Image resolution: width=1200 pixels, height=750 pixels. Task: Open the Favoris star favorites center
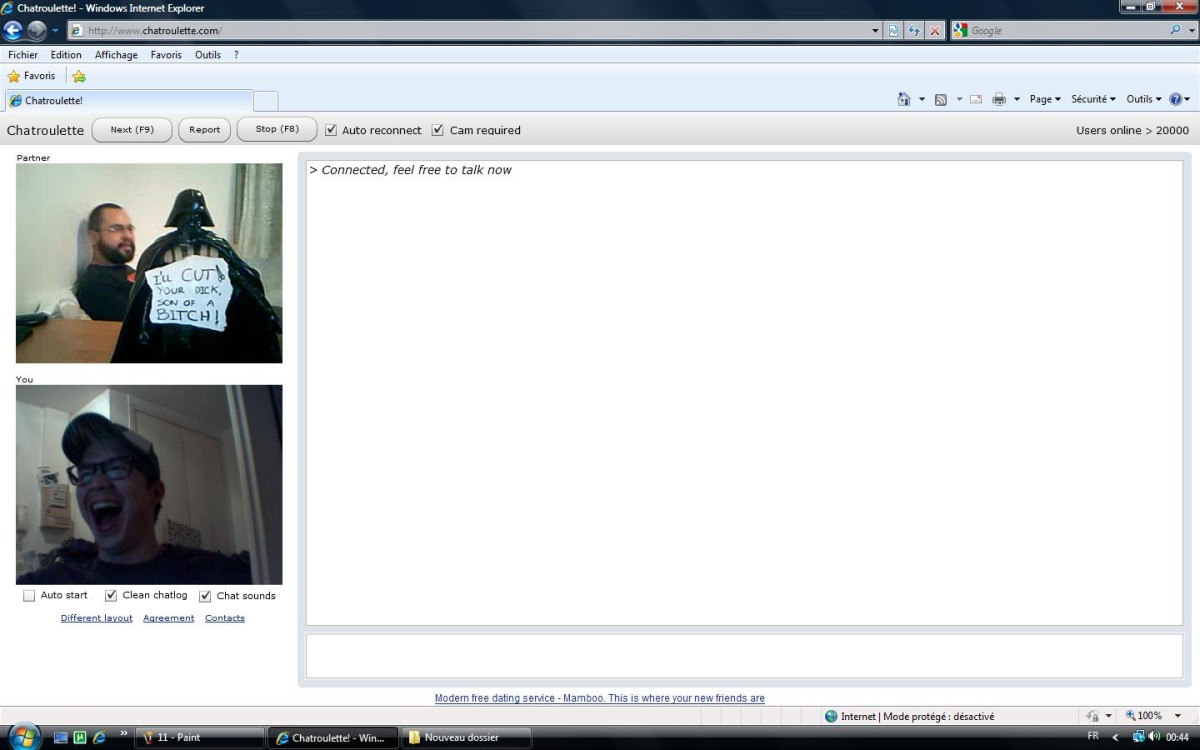[31, 76]
